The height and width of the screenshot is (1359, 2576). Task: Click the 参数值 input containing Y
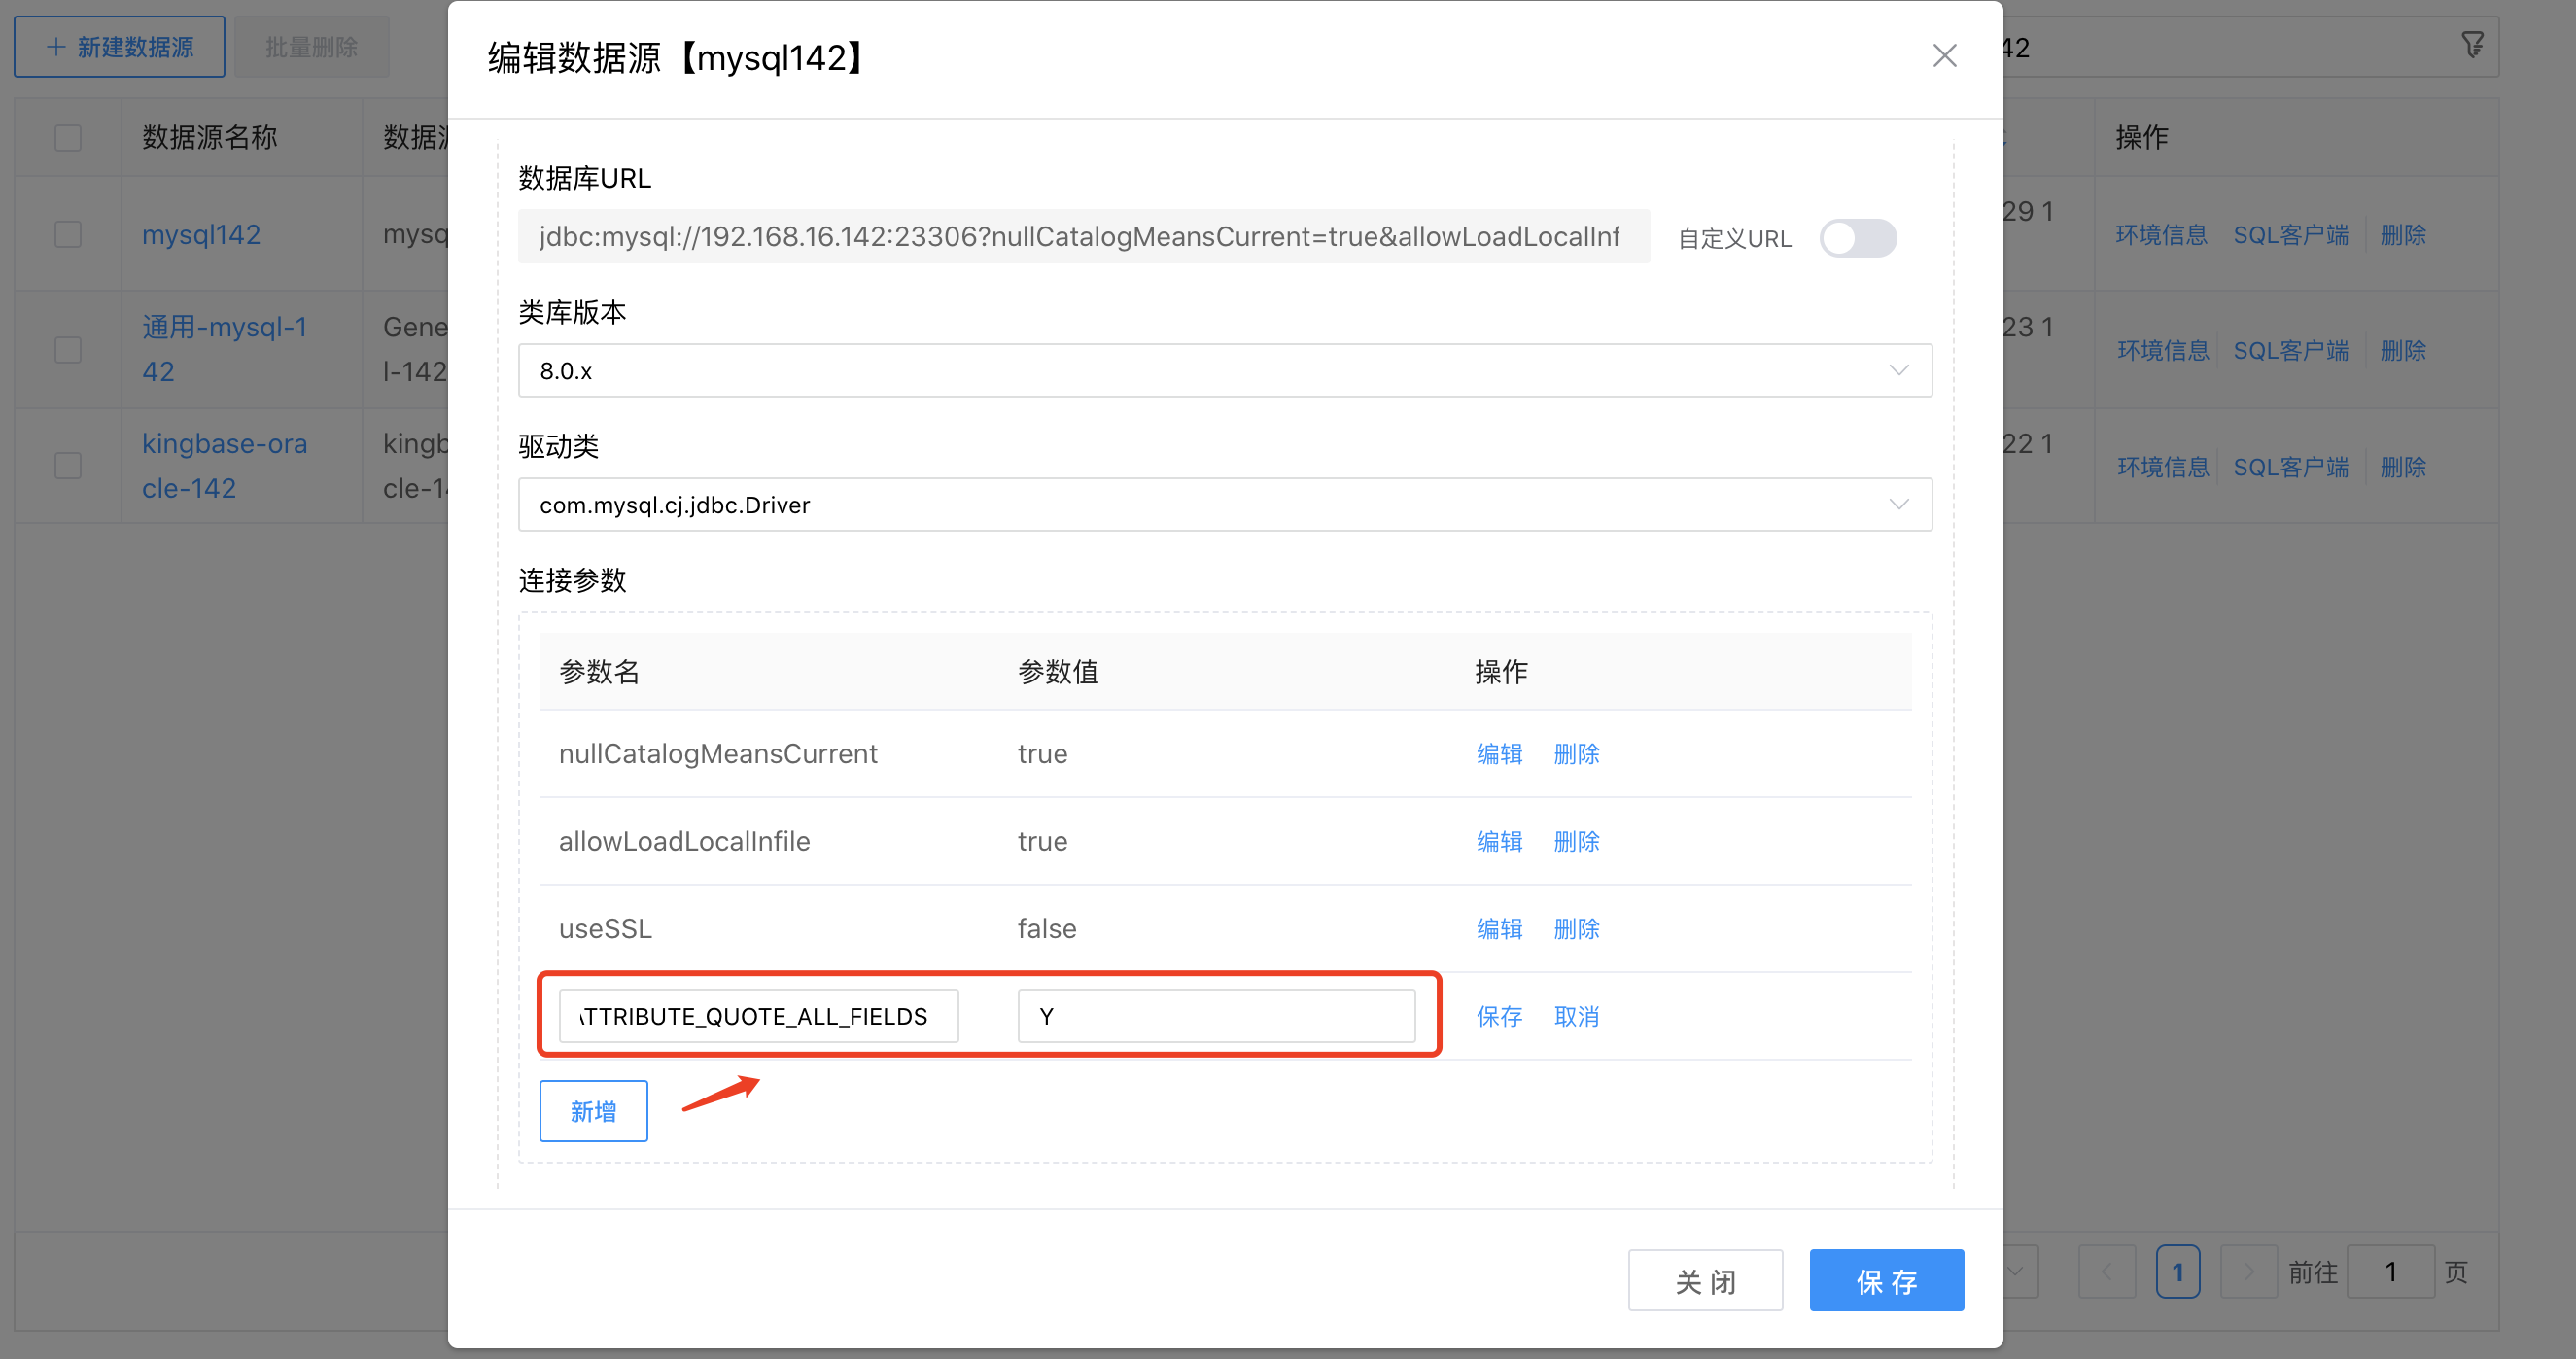pos(1215,1016)
